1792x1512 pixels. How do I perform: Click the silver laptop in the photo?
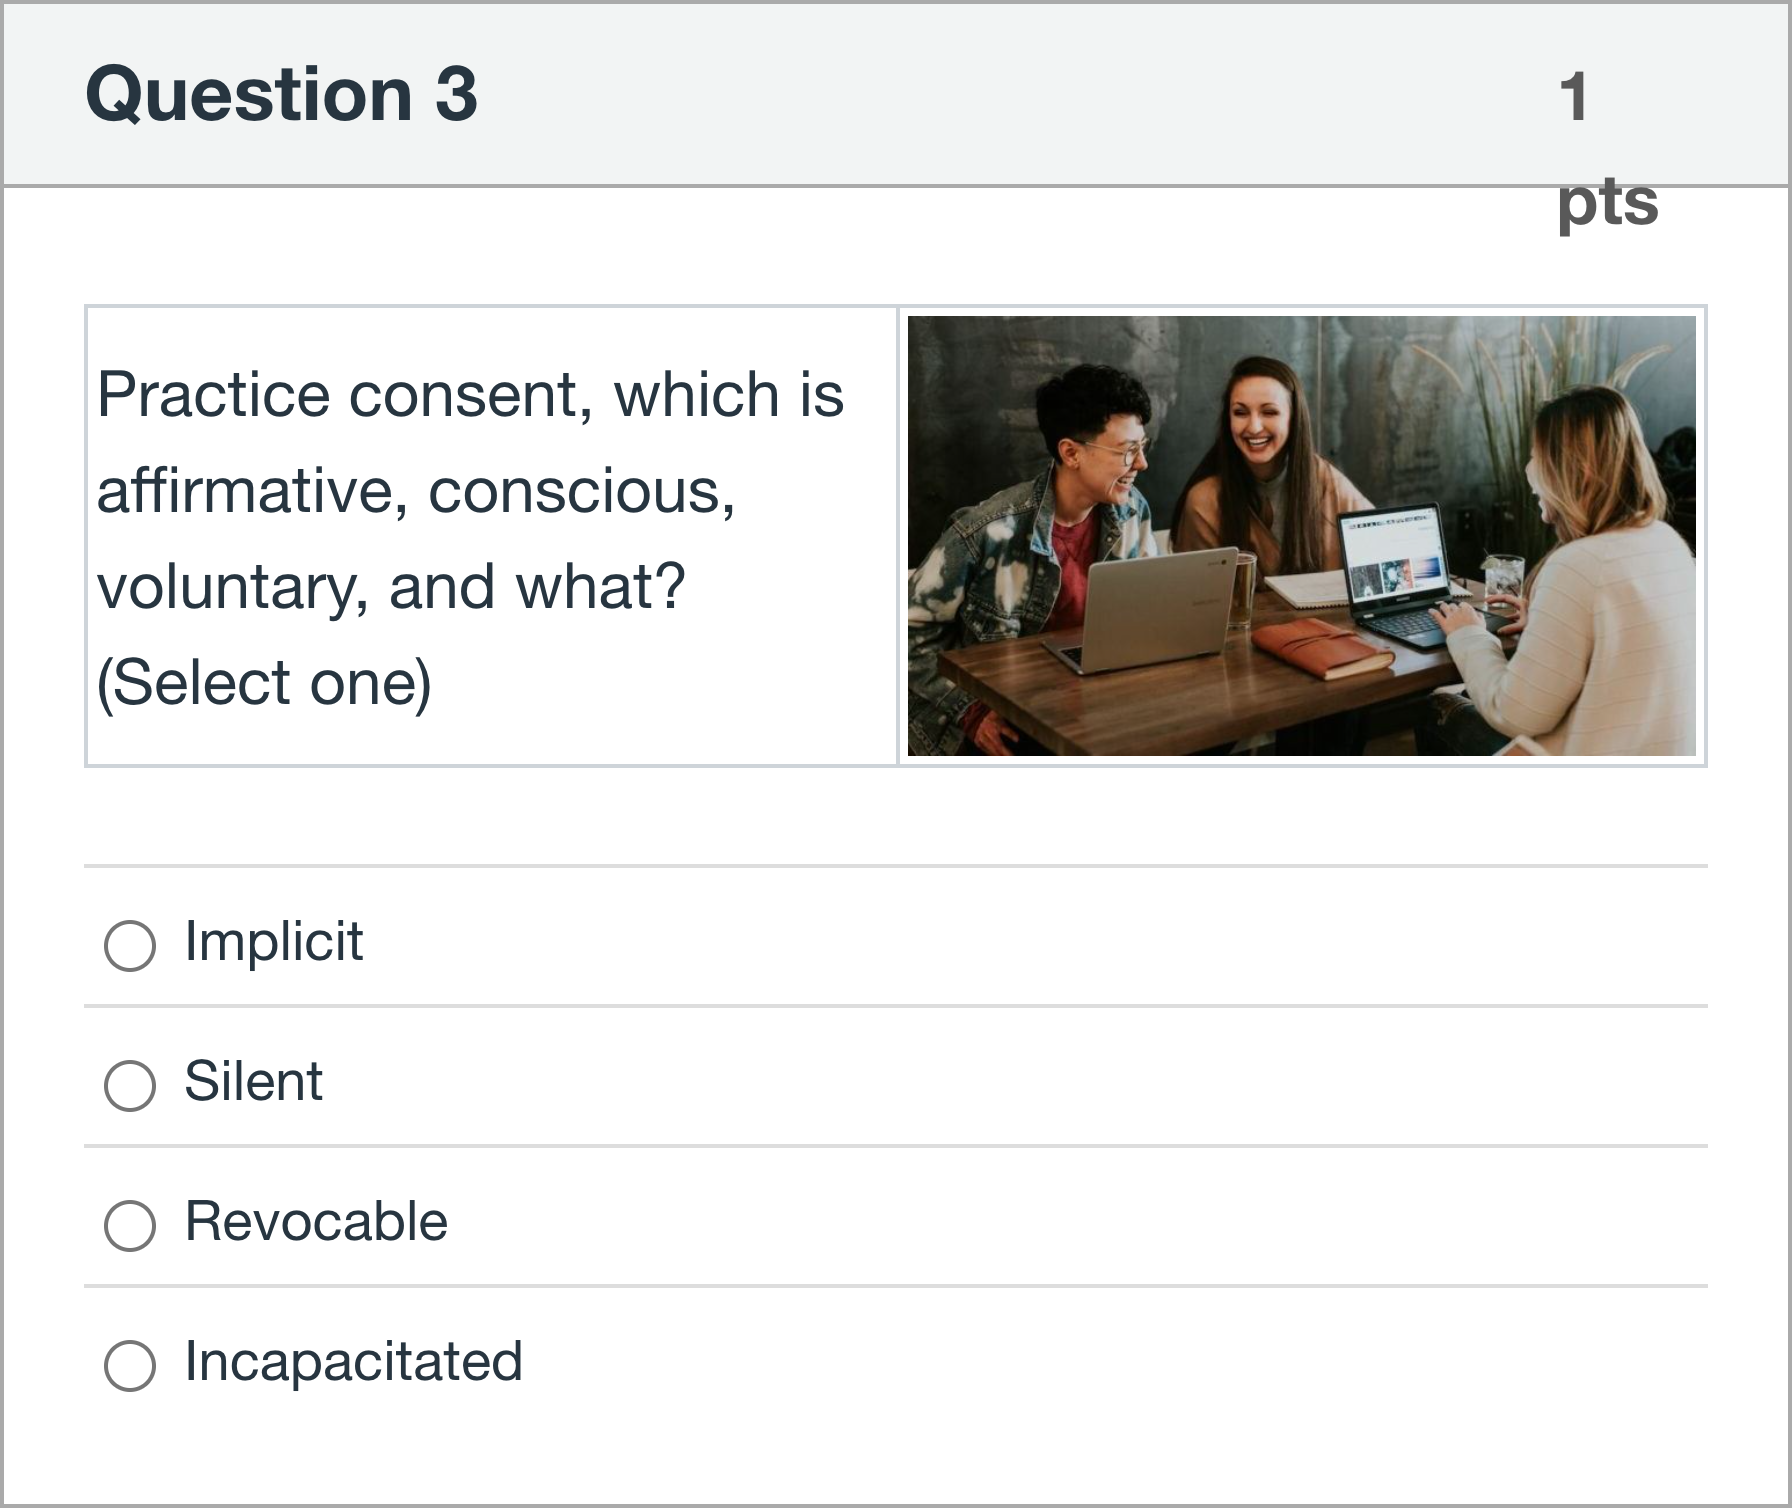[x=1150, y=612]
